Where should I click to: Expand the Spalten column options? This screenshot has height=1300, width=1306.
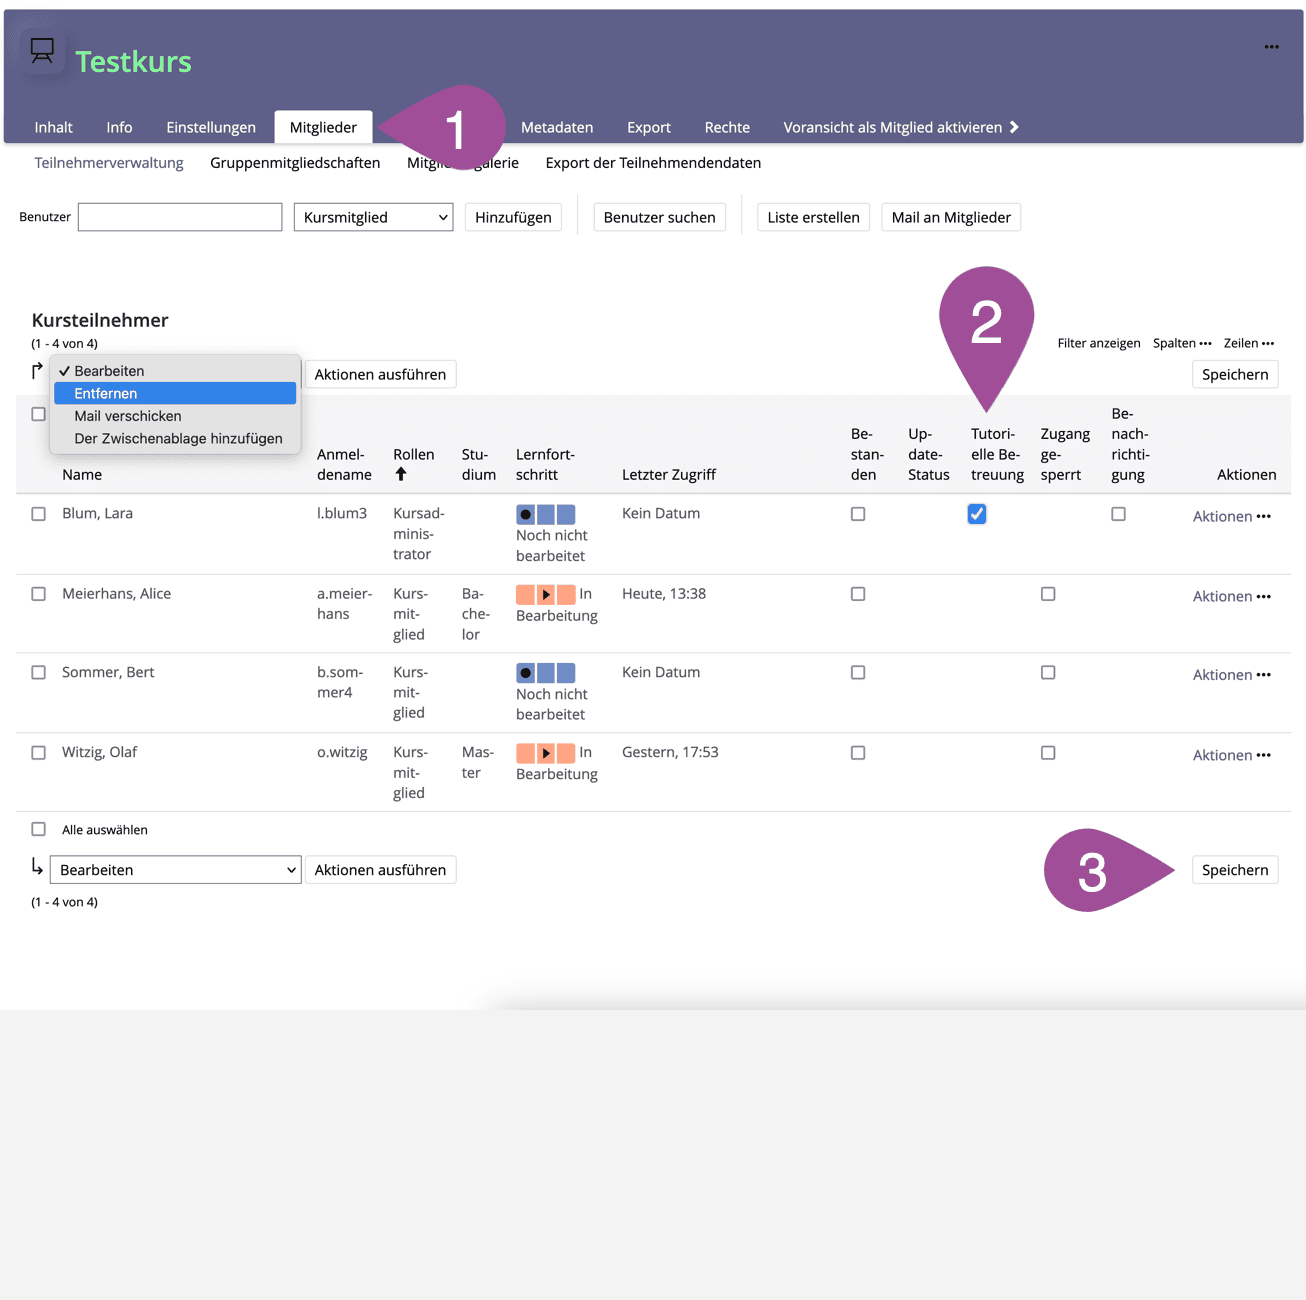1181,343
